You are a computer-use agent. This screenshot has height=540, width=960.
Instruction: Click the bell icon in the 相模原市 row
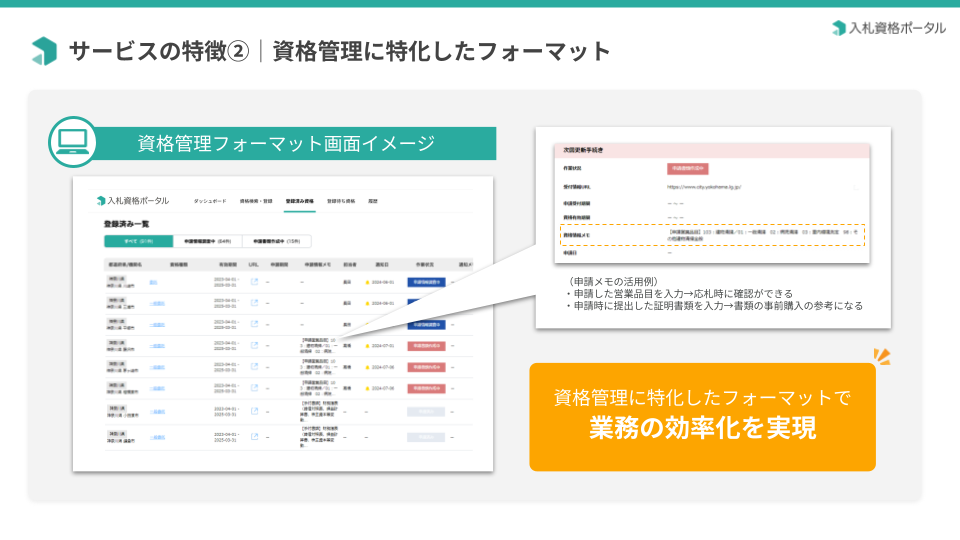coord(367,388)
